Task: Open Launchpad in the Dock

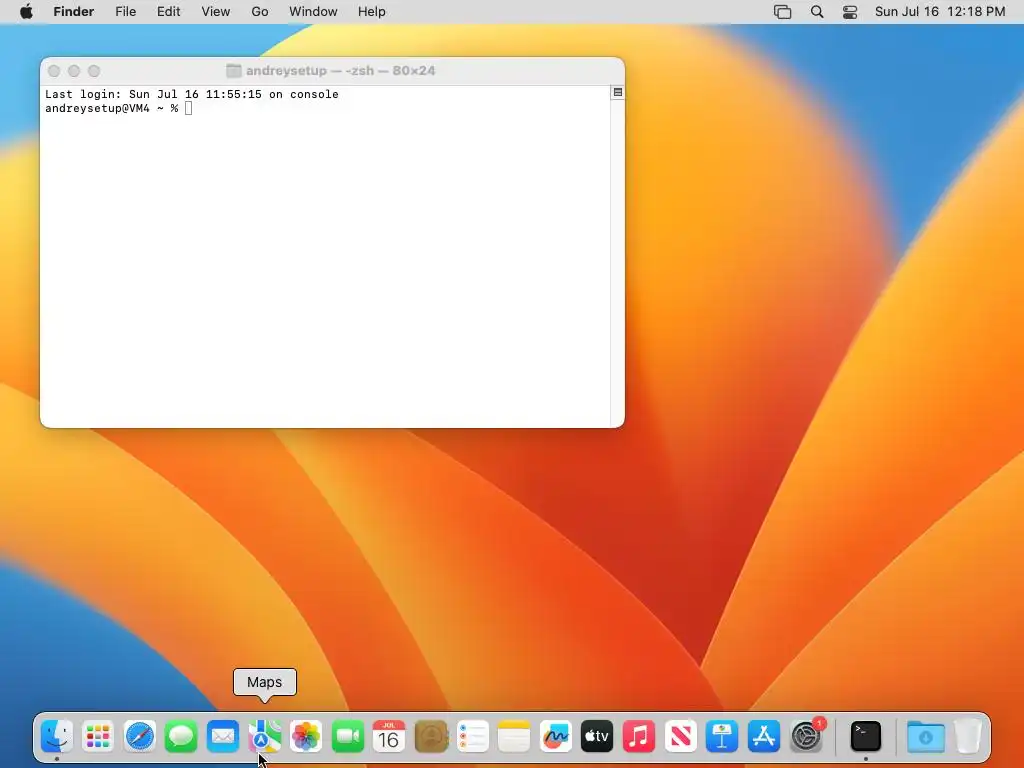Action: pyautogui.click(x=98, y=737)
